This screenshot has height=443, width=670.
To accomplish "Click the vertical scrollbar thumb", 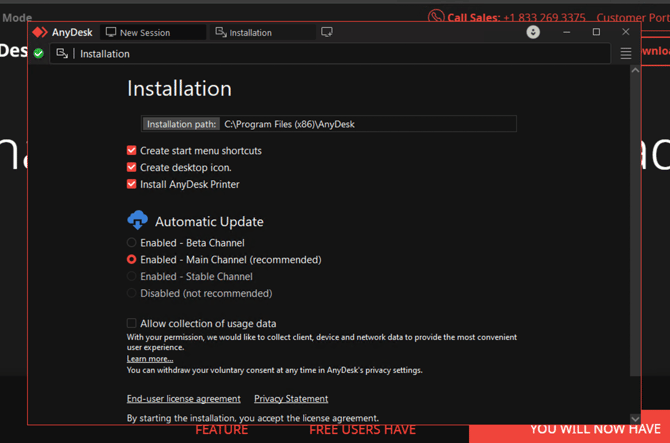I will tap(635, 226).
